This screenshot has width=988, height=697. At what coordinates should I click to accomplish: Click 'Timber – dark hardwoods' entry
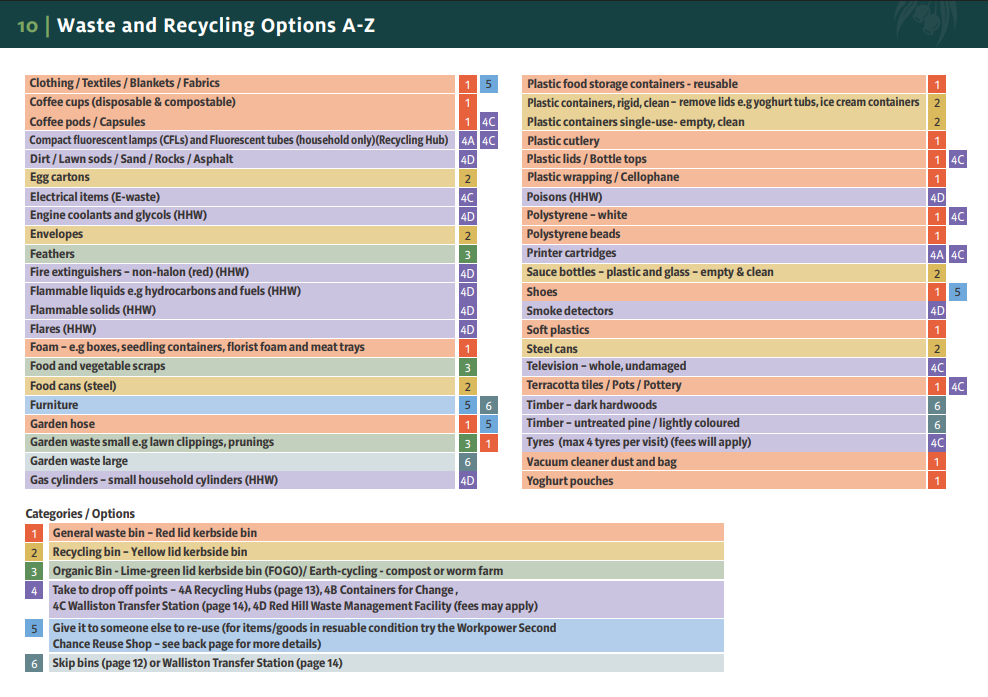pos(723,405)
